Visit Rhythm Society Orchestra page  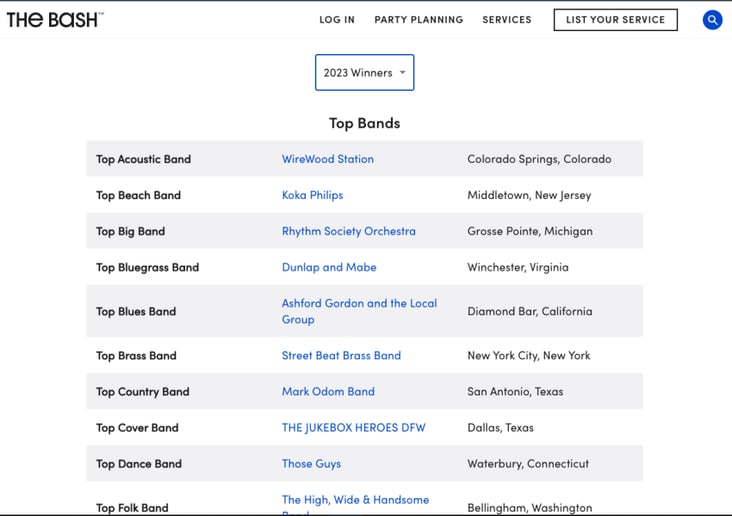pos(348,231)
